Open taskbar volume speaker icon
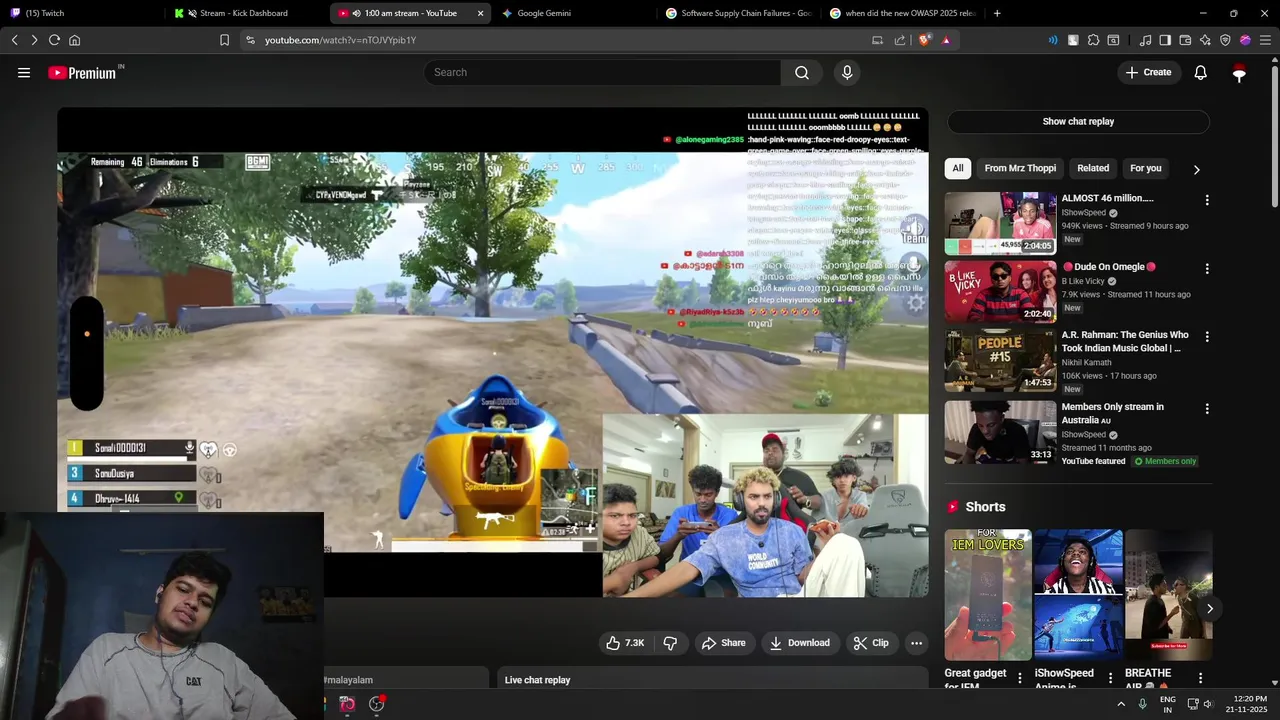1280x720 pixels. pyautogui.click(x=1208, y=704)
